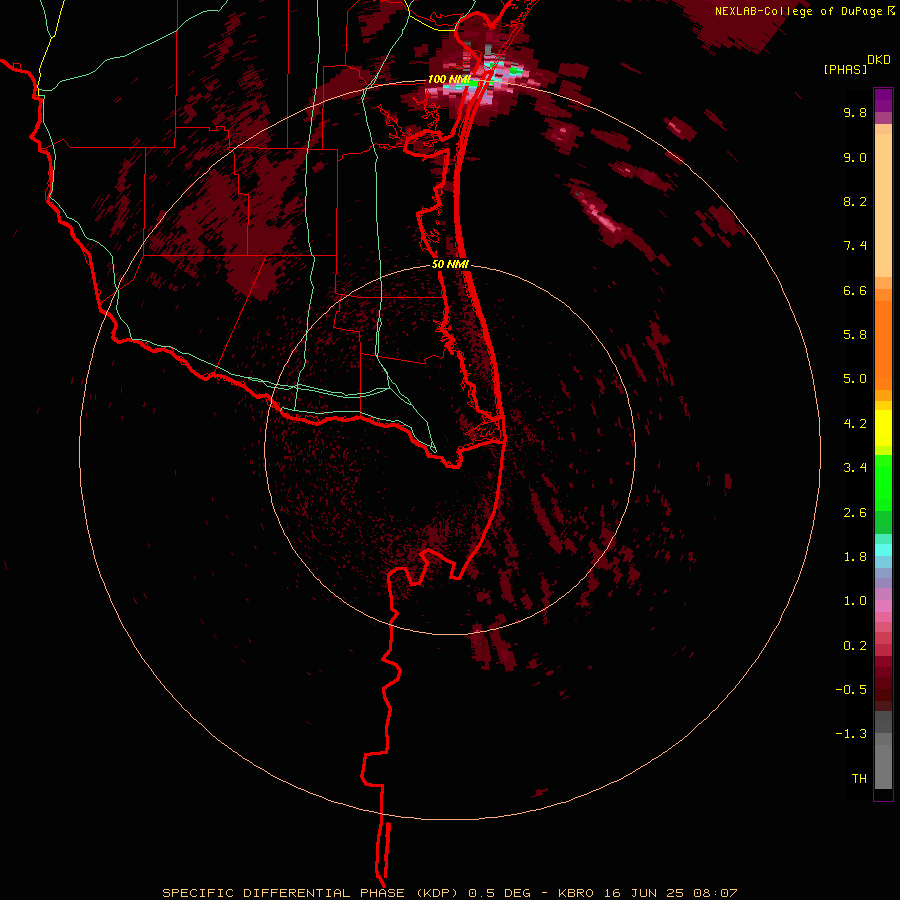900x900 pixels.
Task: Click the -1.3 color scale value
Action: [x=851, y=734]
